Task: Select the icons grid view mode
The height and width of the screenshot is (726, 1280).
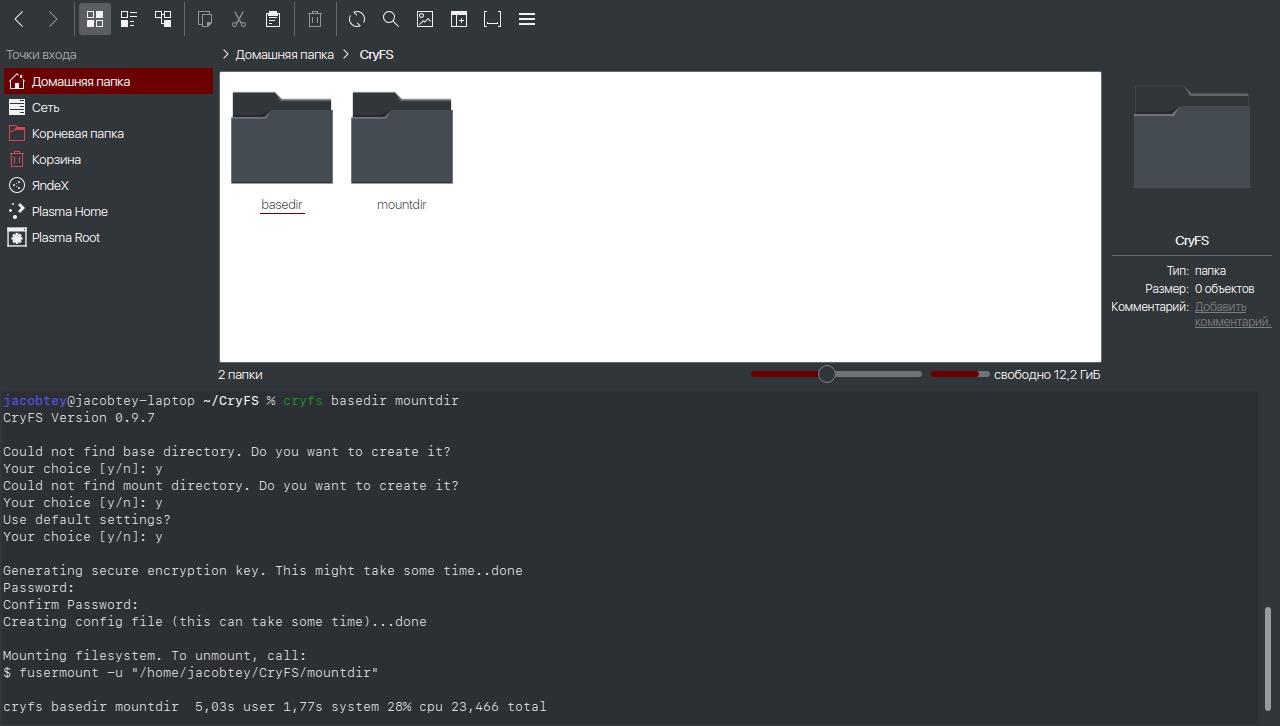Action: pyautogui.click(x=95, y=19)
